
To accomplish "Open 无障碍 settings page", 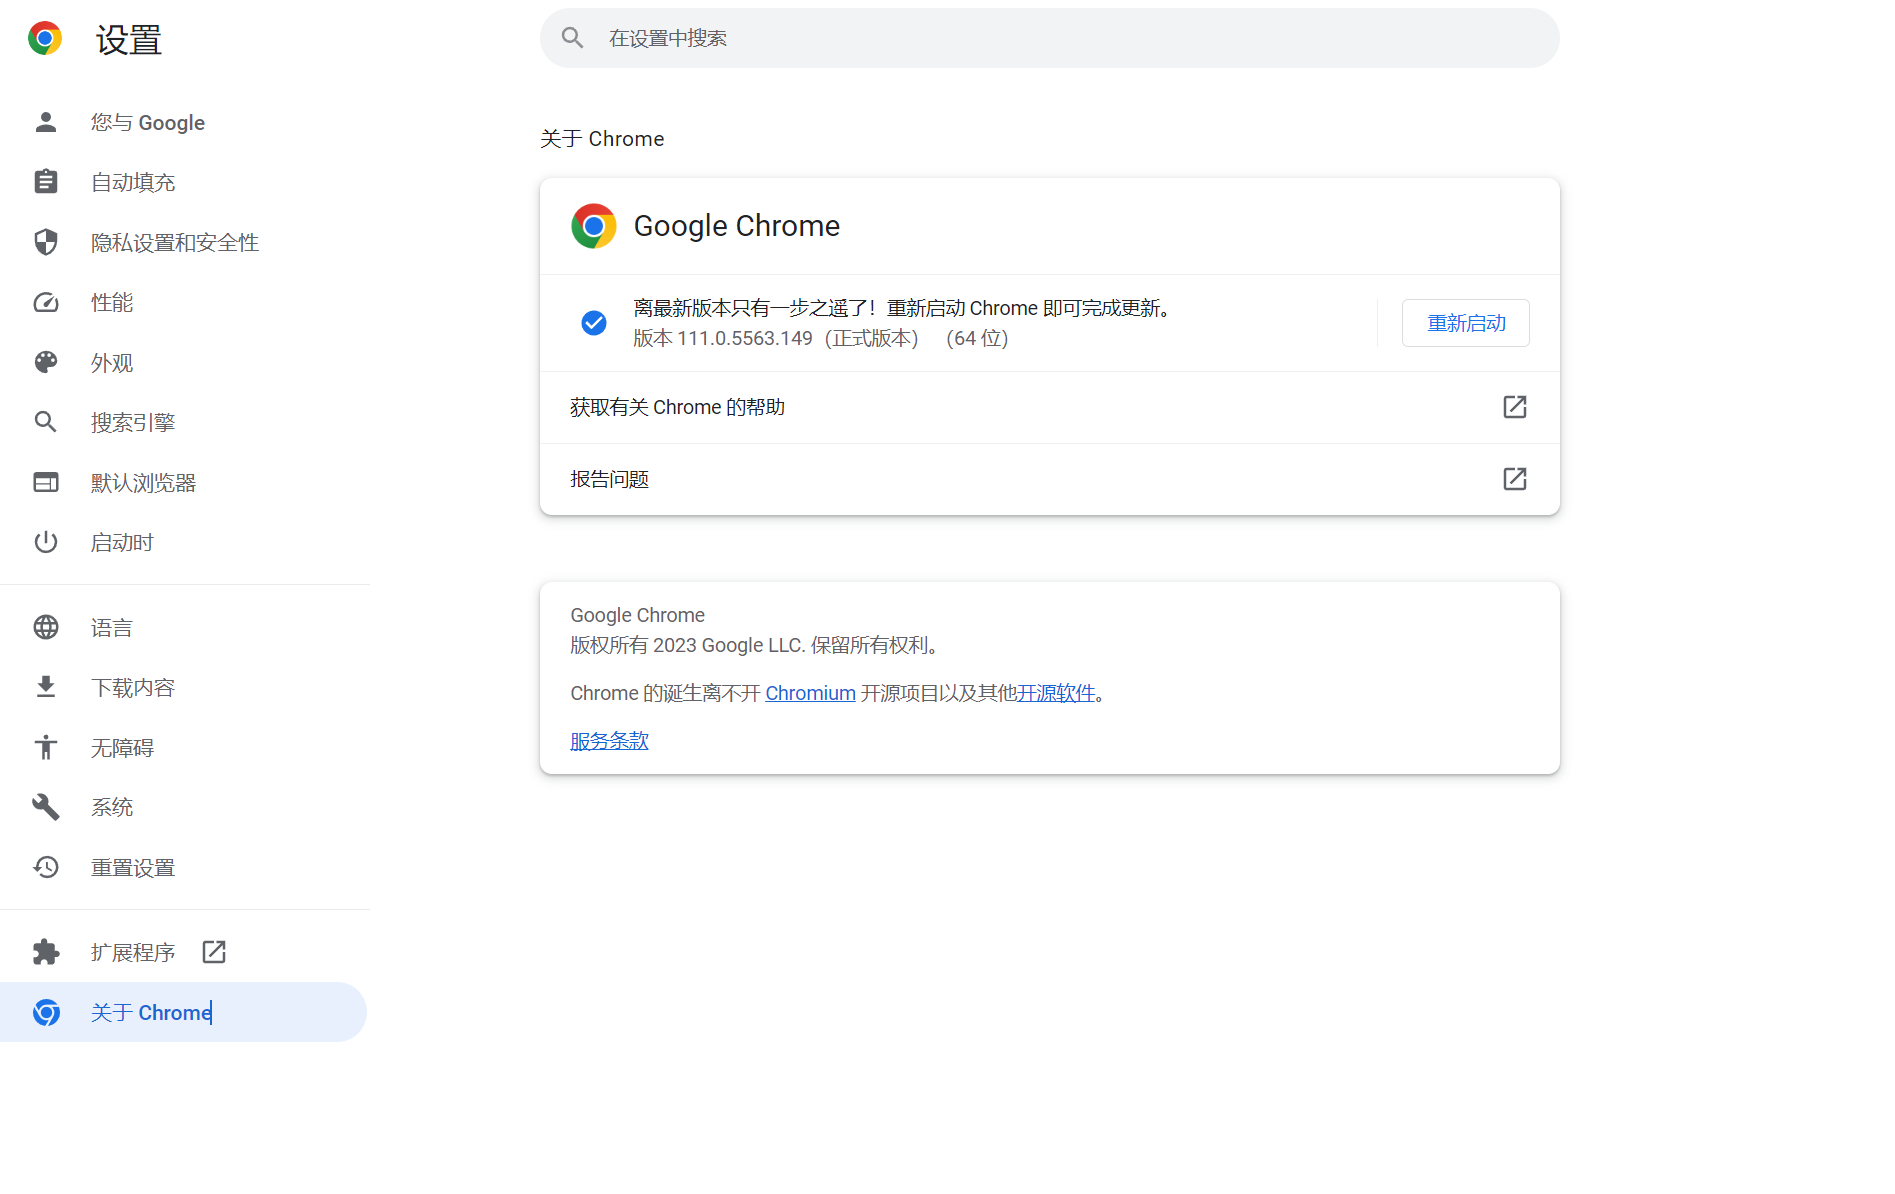I will [x=122, y=748].
